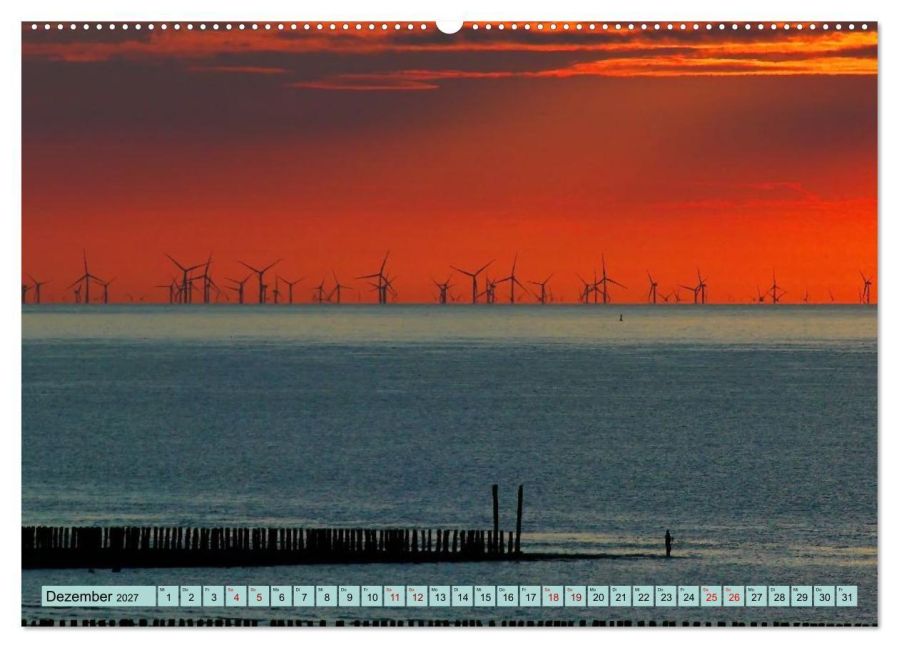Click day 27 in the calendar strip

tap(757, 596)
